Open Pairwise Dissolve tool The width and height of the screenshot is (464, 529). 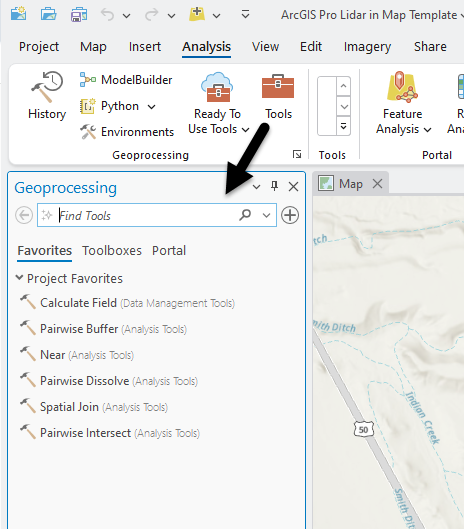[x=108, y=381]
